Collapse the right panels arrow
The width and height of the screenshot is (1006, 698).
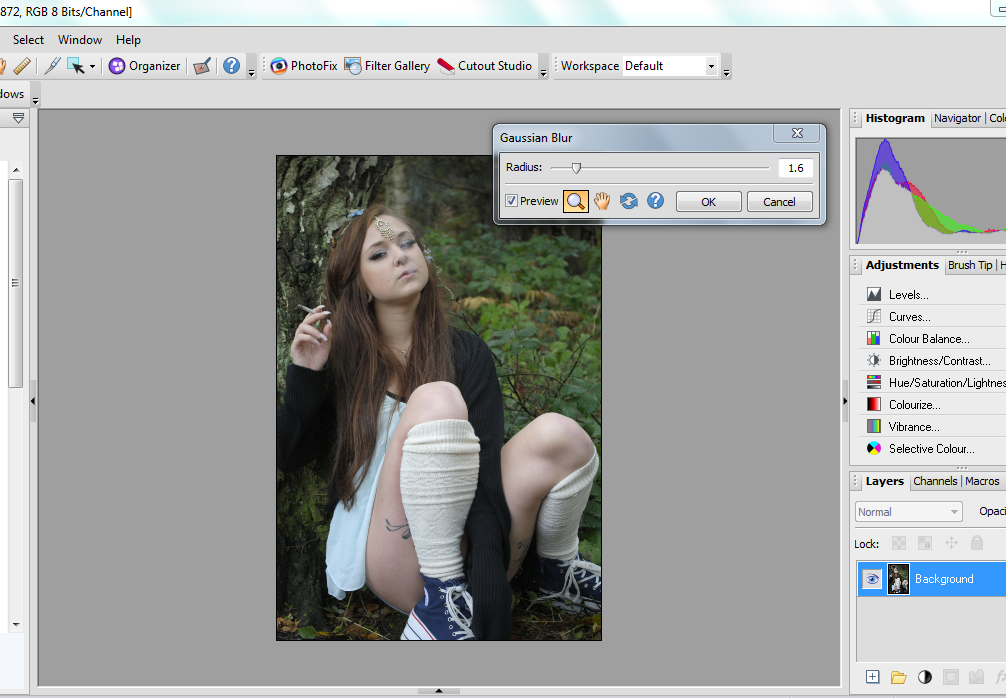845,401
